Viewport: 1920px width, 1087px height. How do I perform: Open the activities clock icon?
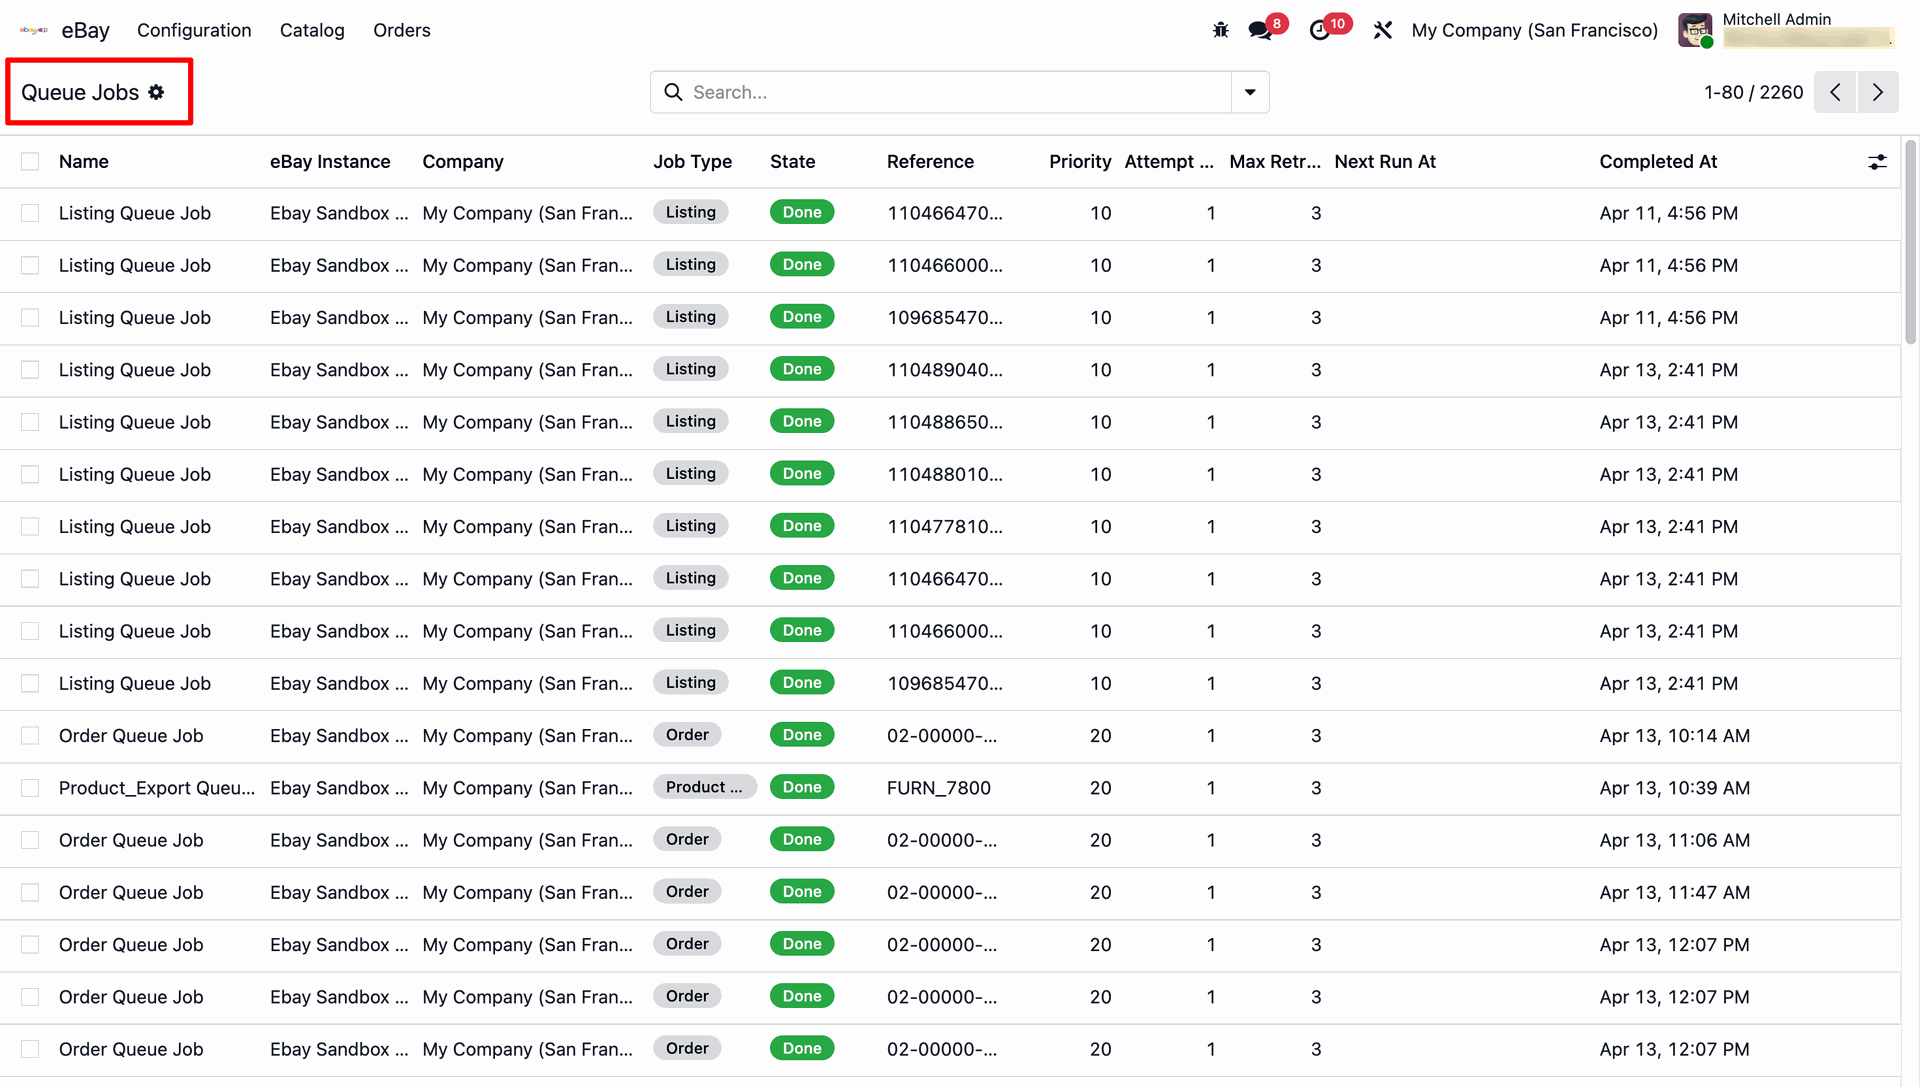coord(1320,30)
